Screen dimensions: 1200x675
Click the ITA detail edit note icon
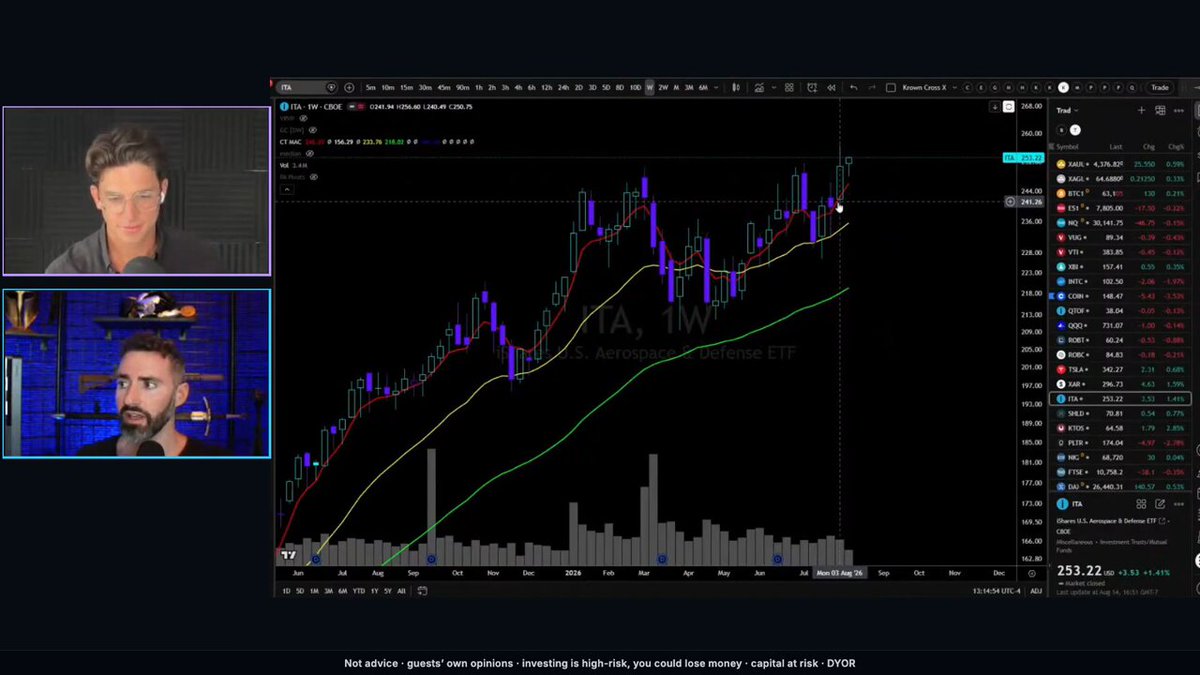point(1160,504)
